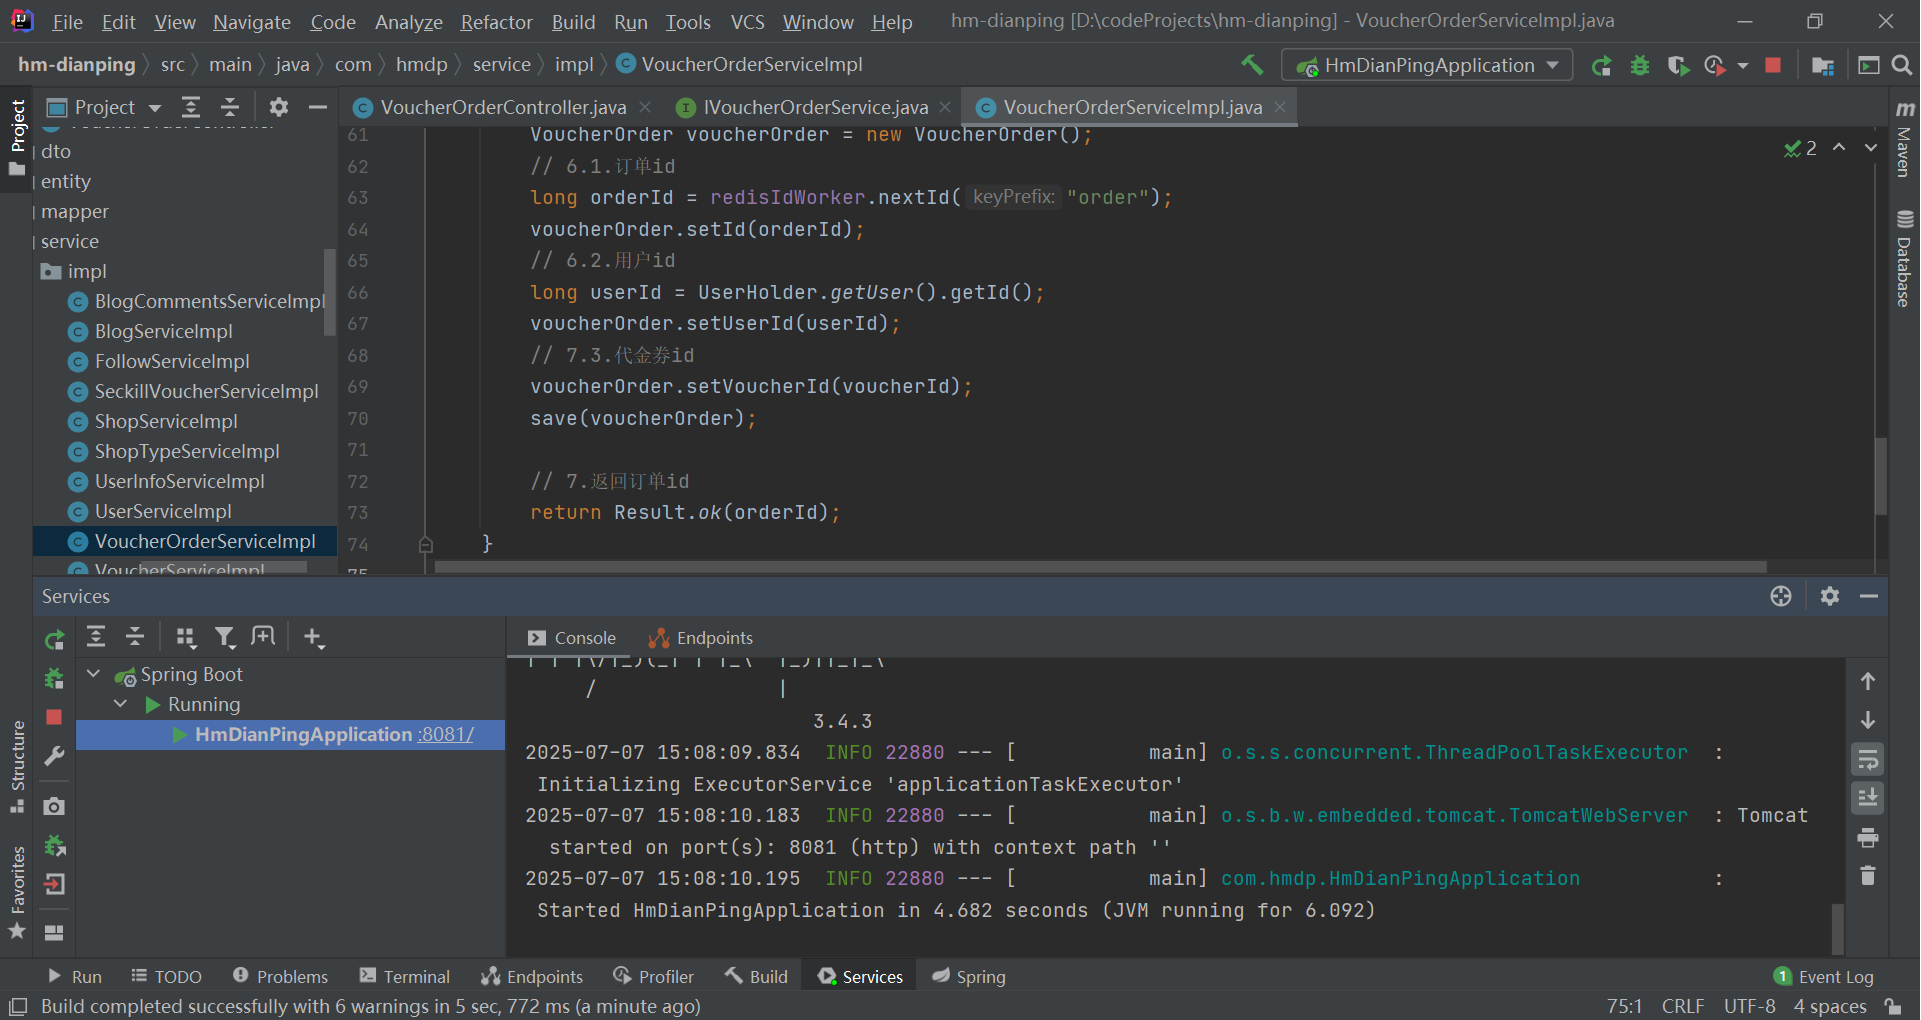This screenshot has width=1921, height=1020.
Task: Open the 4 spaces indent selector
Action: pos(1830,1006)
